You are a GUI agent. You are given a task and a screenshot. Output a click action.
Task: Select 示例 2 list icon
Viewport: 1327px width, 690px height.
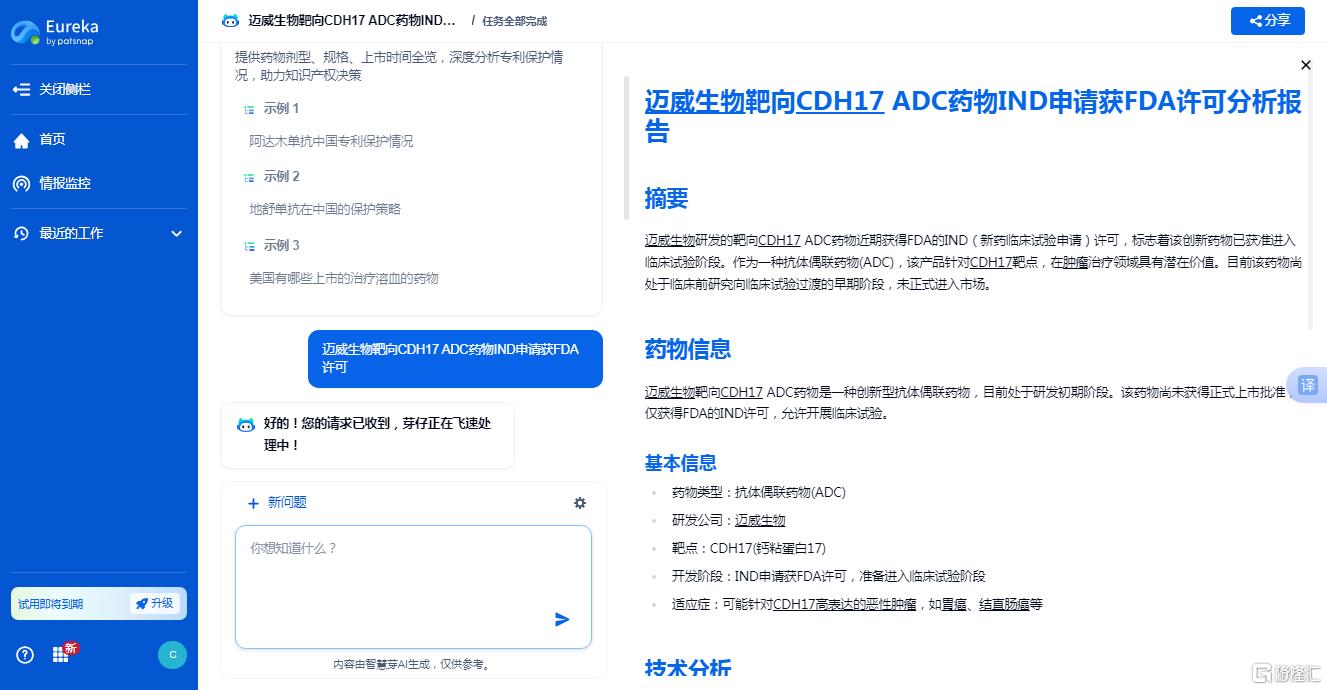(249, 177)
